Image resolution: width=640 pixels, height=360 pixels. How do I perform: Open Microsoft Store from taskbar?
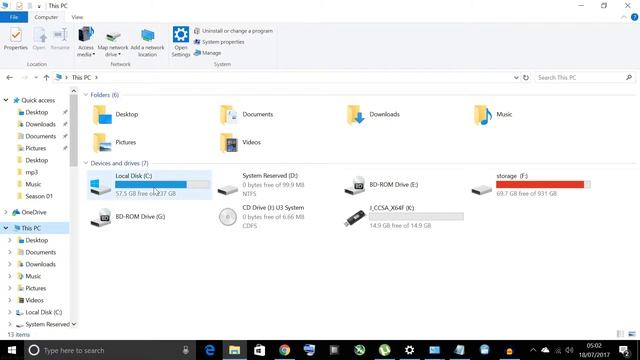(260, 350)
